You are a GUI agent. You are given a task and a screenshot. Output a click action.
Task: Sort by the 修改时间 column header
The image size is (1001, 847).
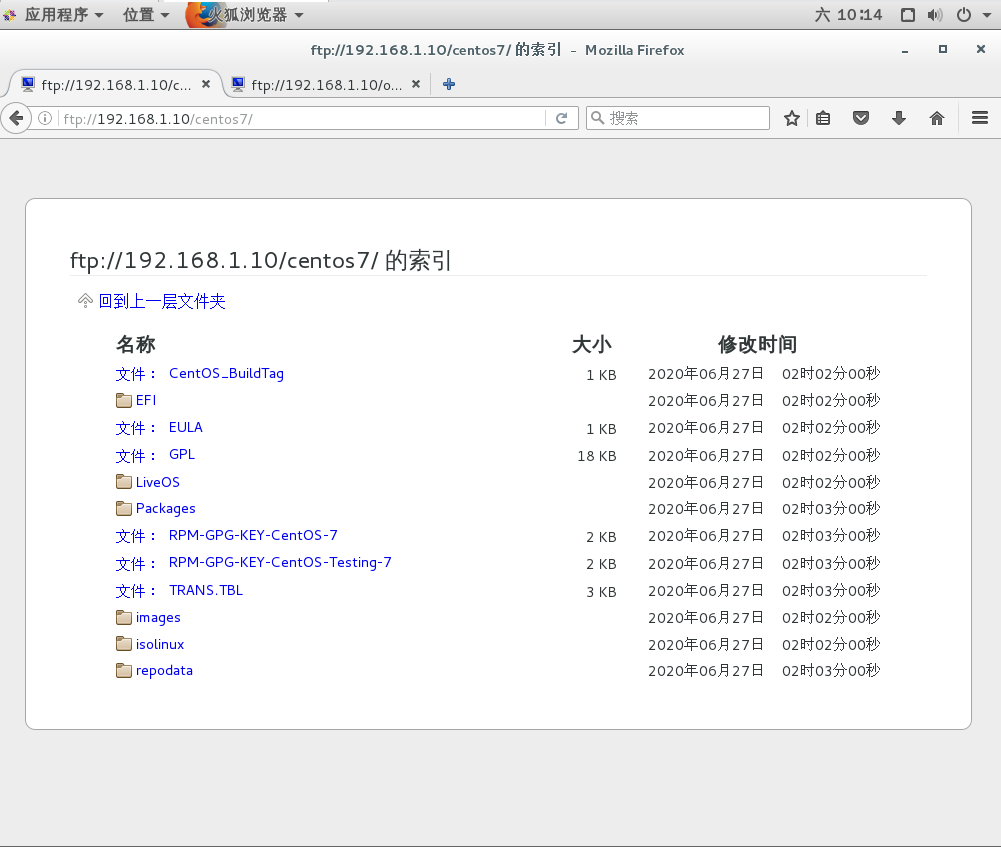pyautogui.click(x=757, y=344)
